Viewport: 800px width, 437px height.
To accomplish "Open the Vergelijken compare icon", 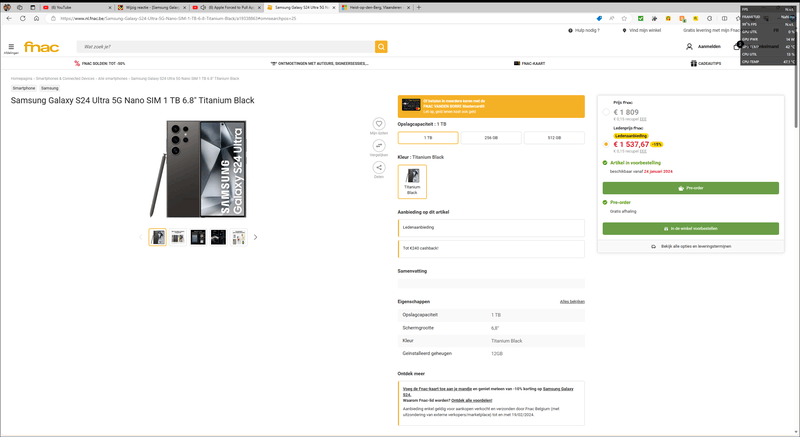I will (x=379, y=146).
